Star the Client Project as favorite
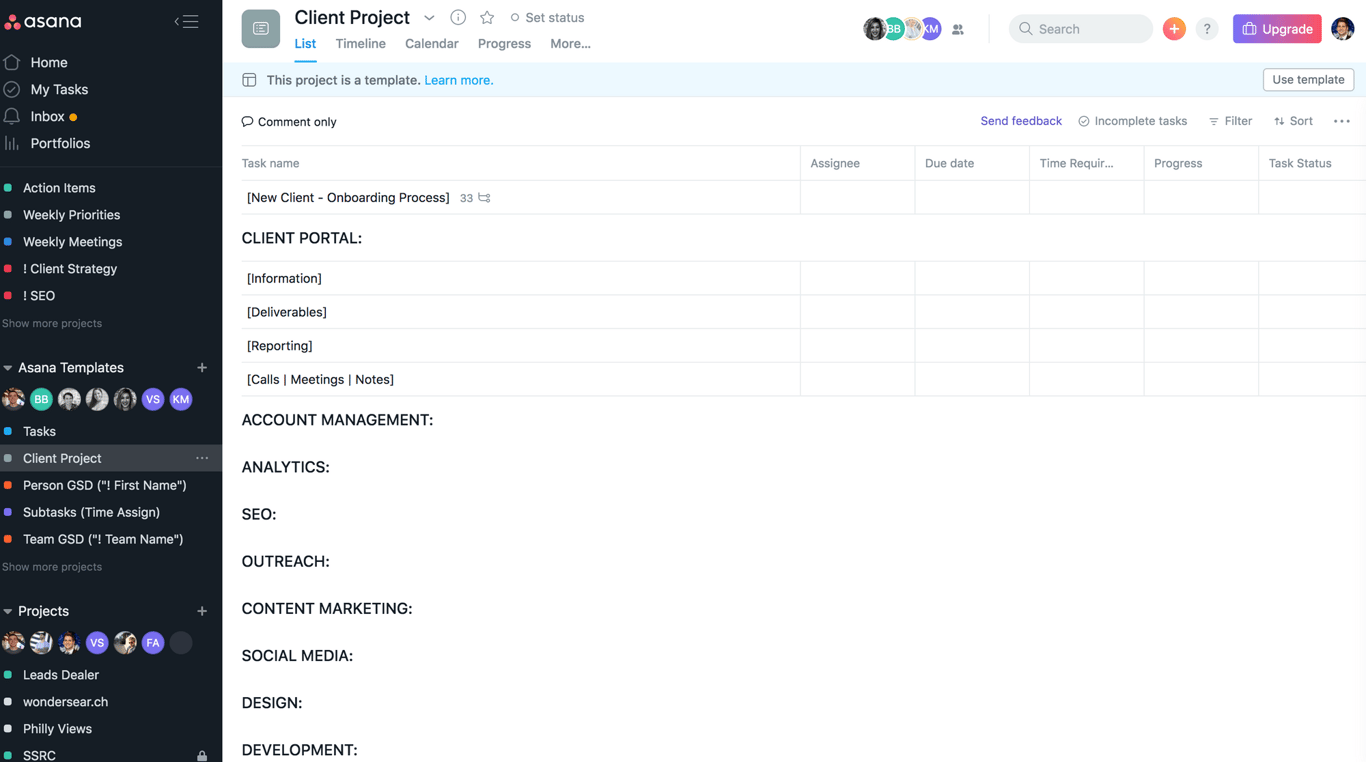The image size is (1366, 762). tap(487, 17)
